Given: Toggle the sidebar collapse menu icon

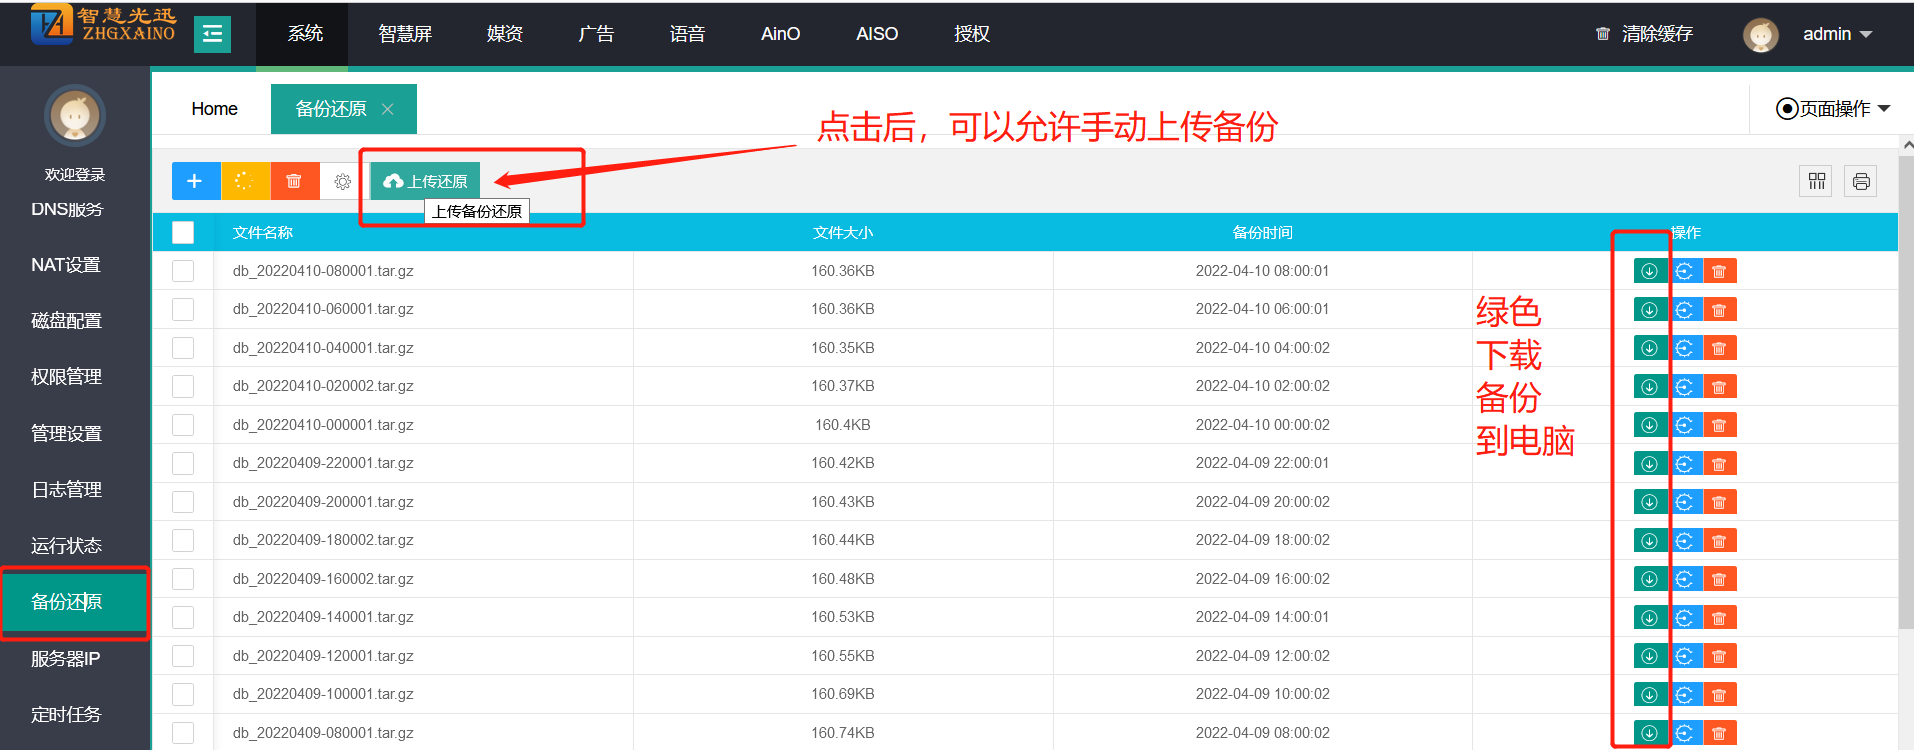Looking at the screenshot, I should click(212, 34).
